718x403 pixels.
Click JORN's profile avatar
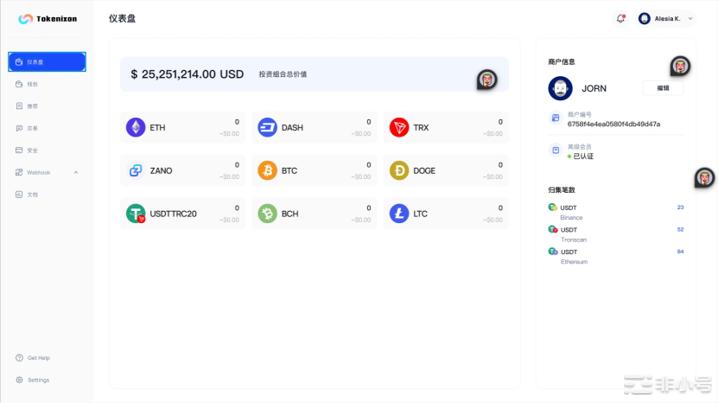point(560,88)
